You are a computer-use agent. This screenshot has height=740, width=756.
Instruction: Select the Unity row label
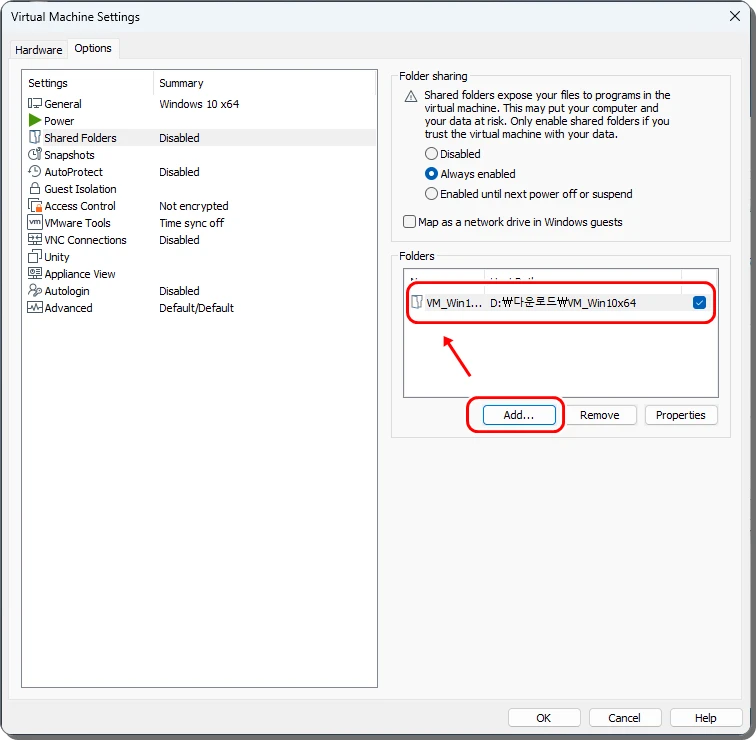57,257
